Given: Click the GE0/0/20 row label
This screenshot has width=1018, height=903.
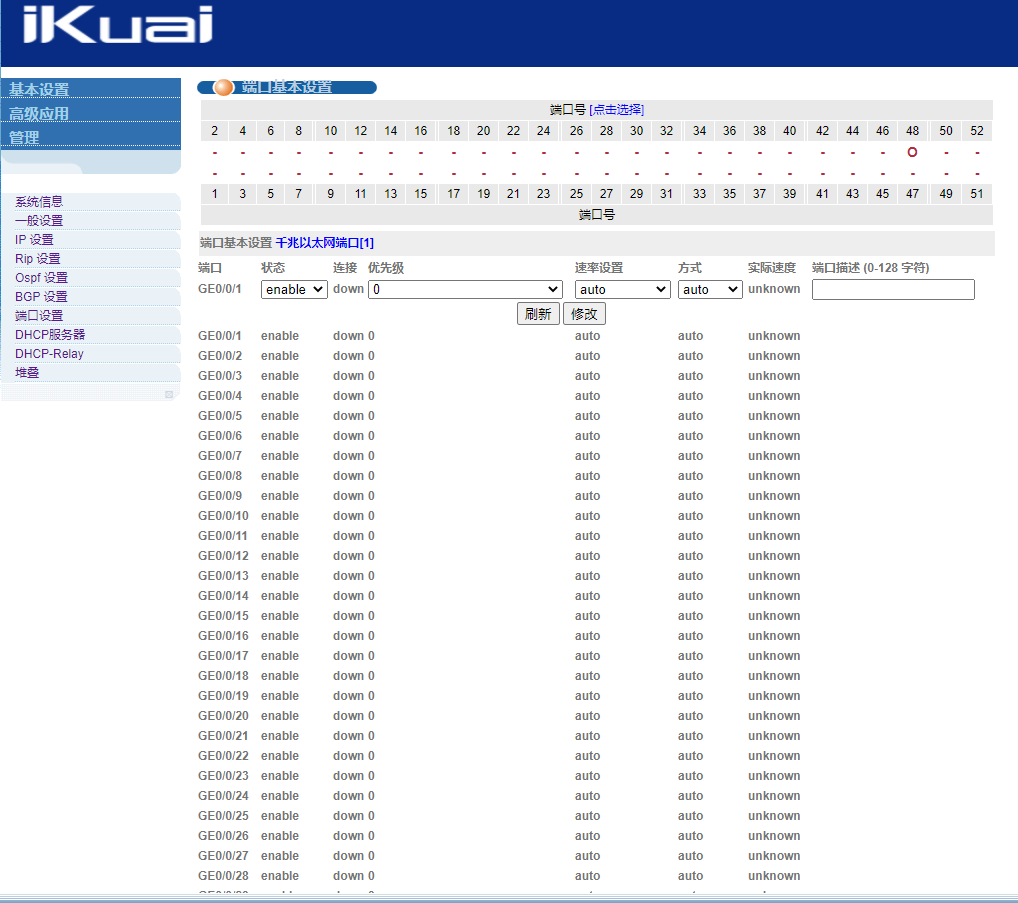Looking at the screenshot, I should point(223,715).
